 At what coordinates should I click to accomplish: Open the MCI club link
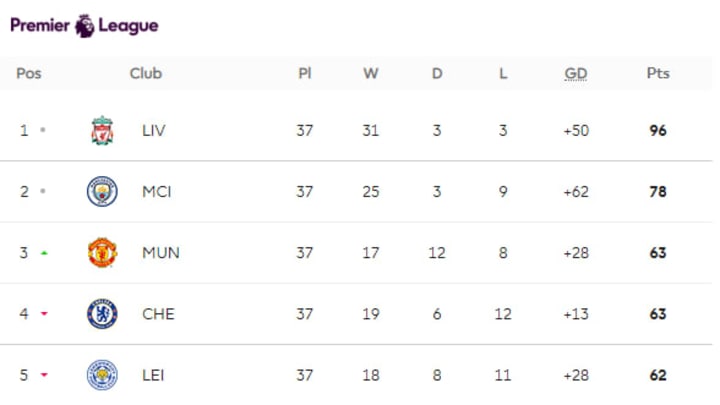157,191
